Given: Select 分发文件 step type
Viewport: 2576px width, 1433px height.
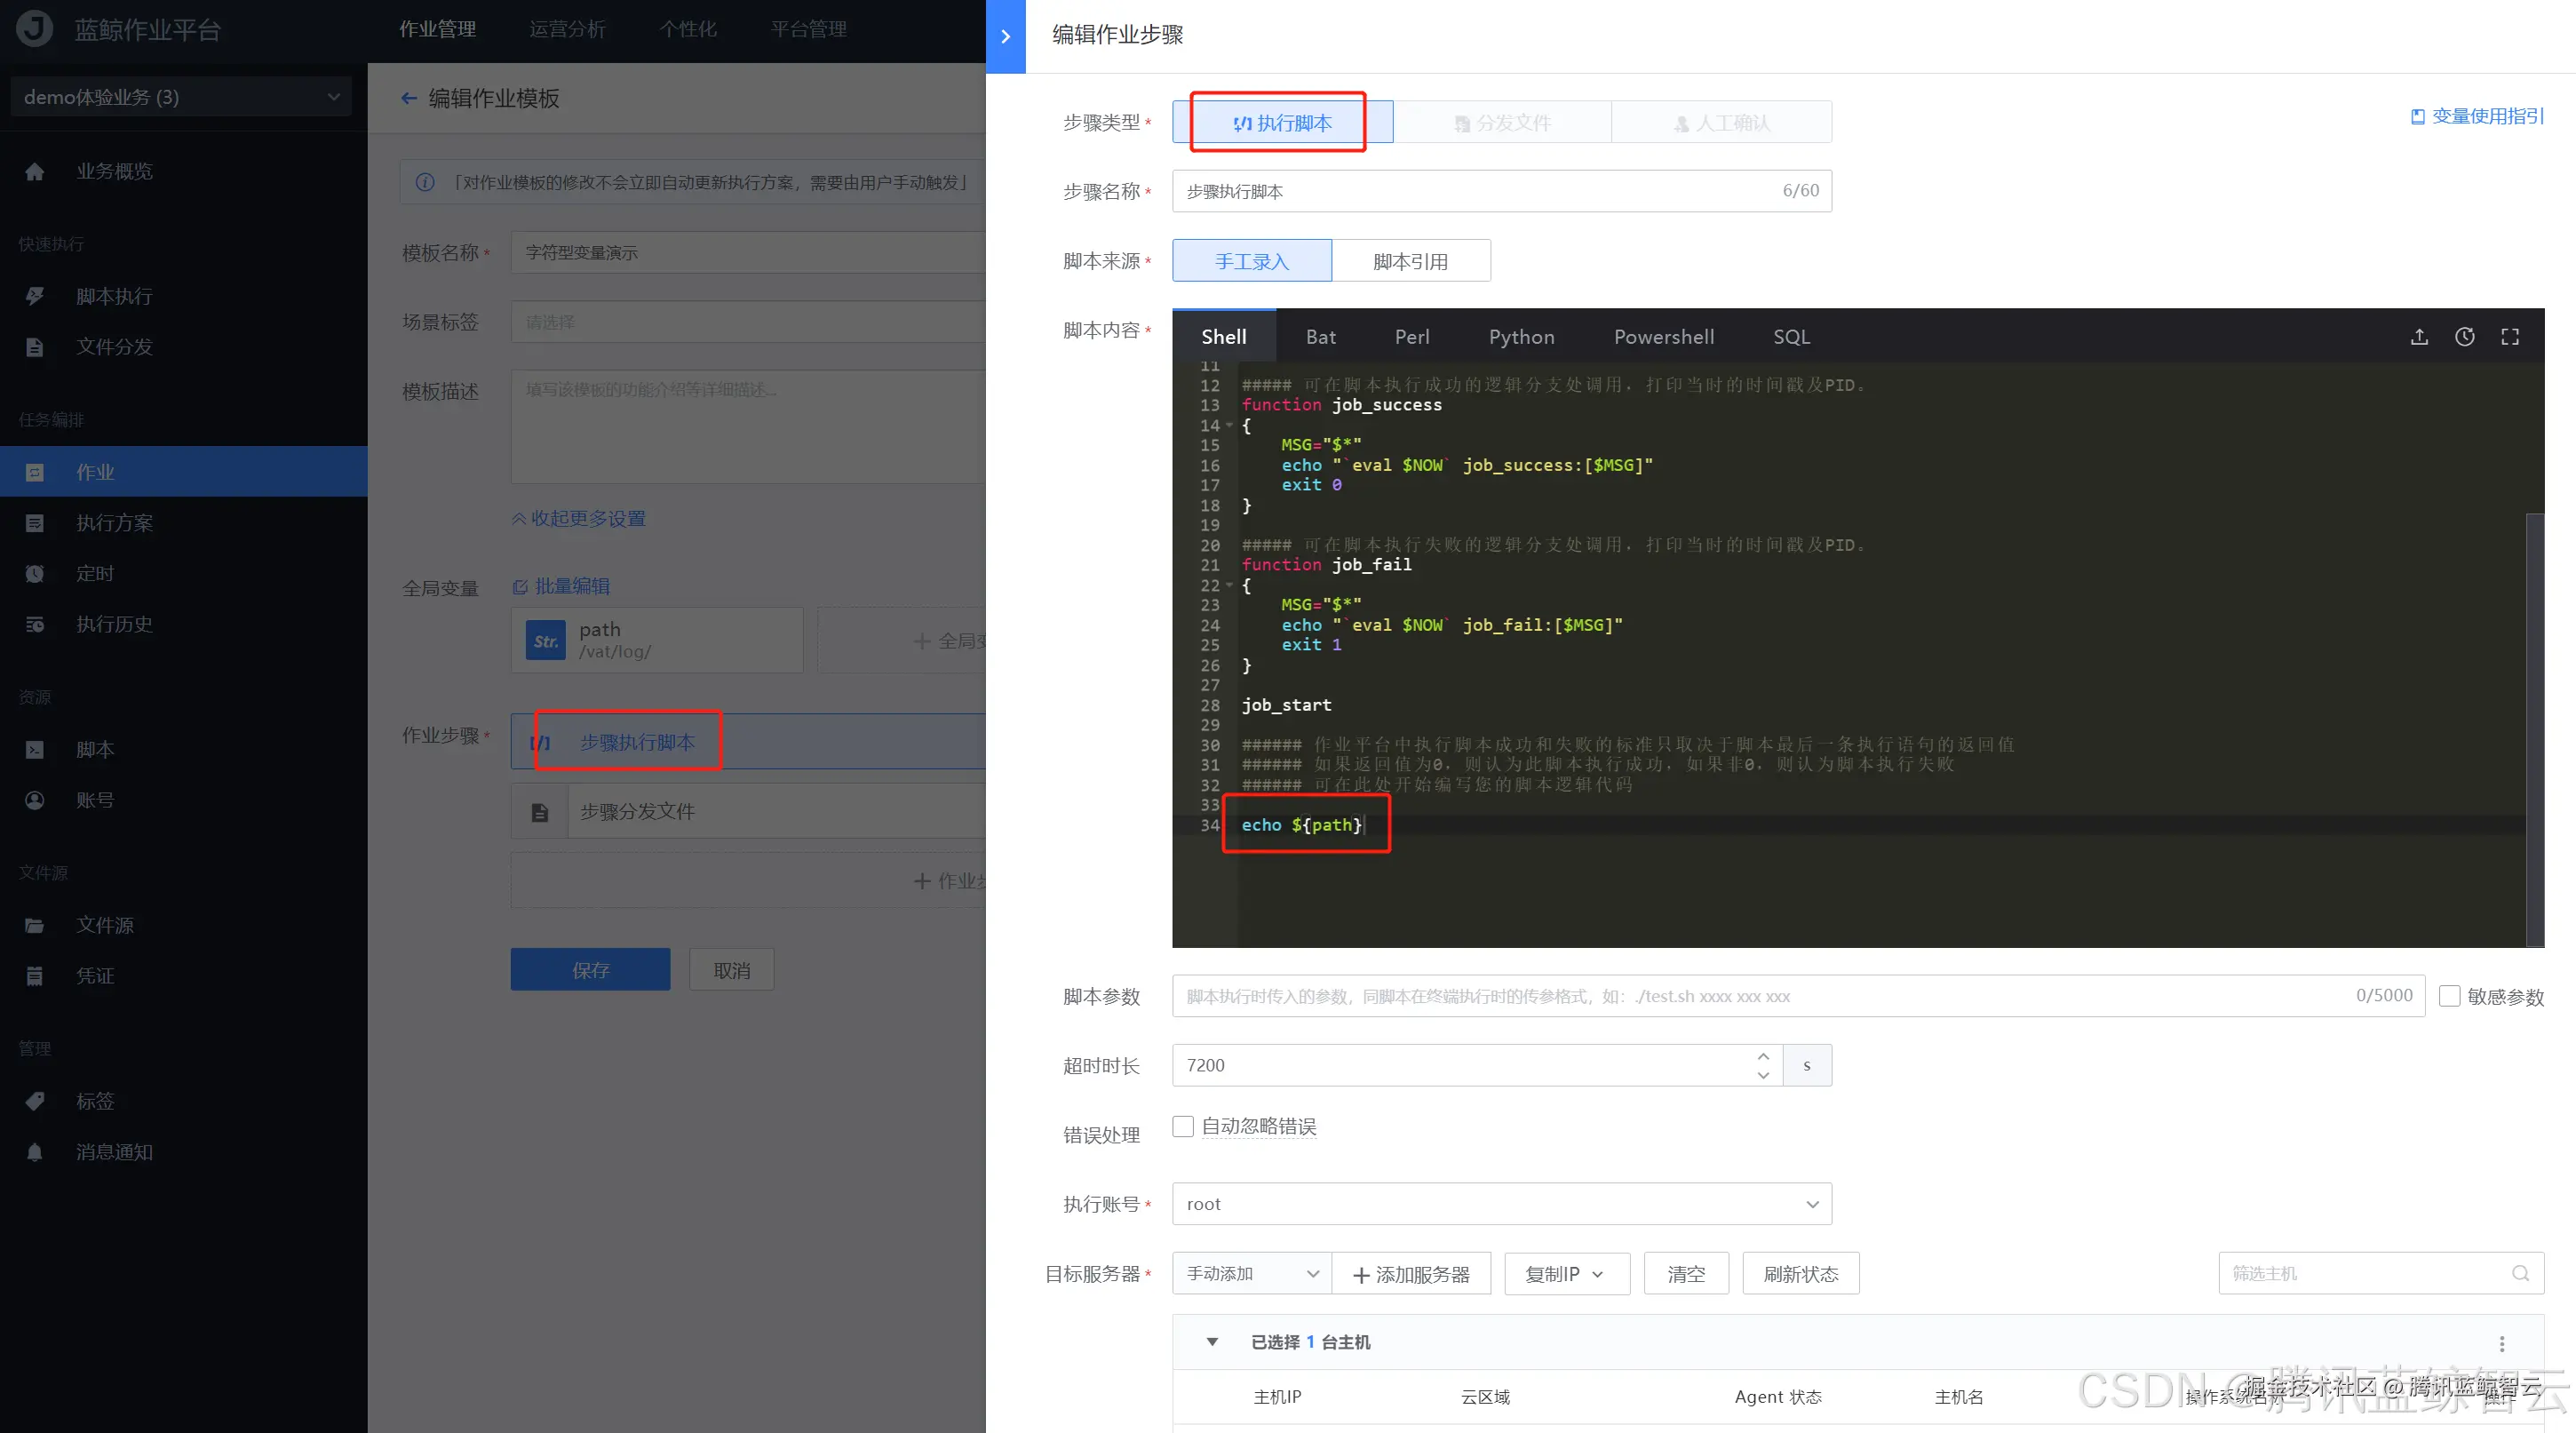Looking at the screenshot, I should [x=1503, y=123].
